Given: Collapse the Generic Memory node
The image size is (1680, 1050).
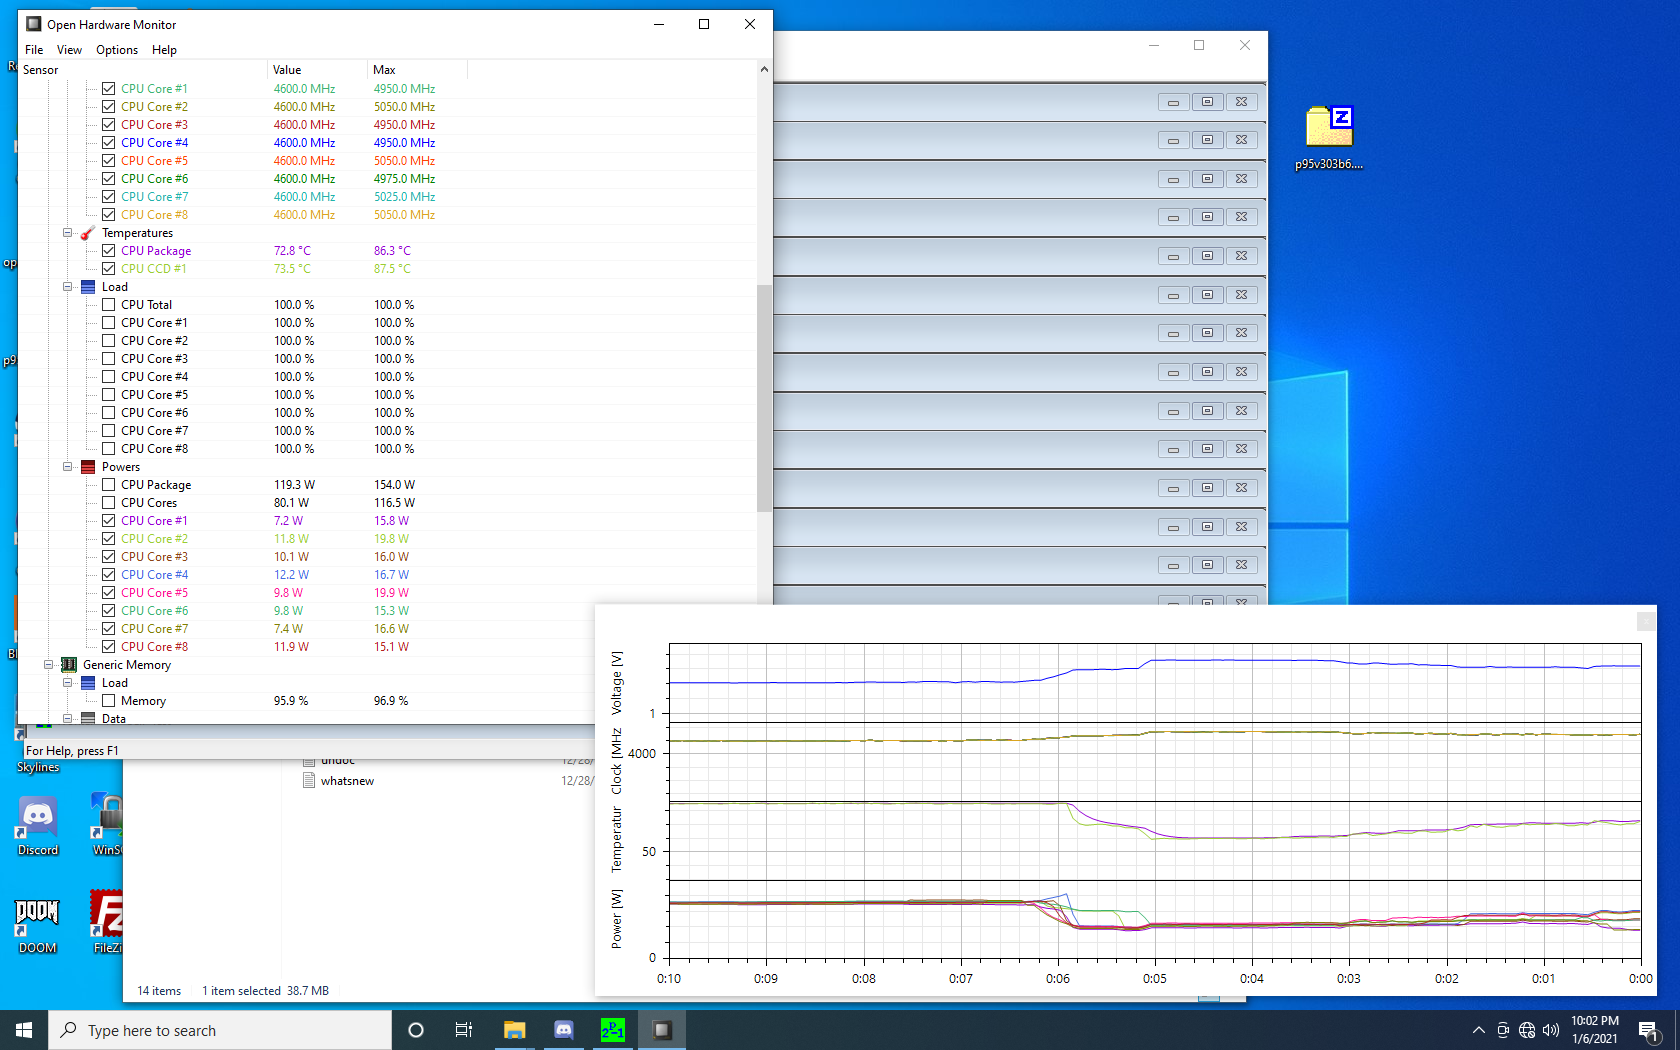Looking at the screenshot, I should 49,665.
